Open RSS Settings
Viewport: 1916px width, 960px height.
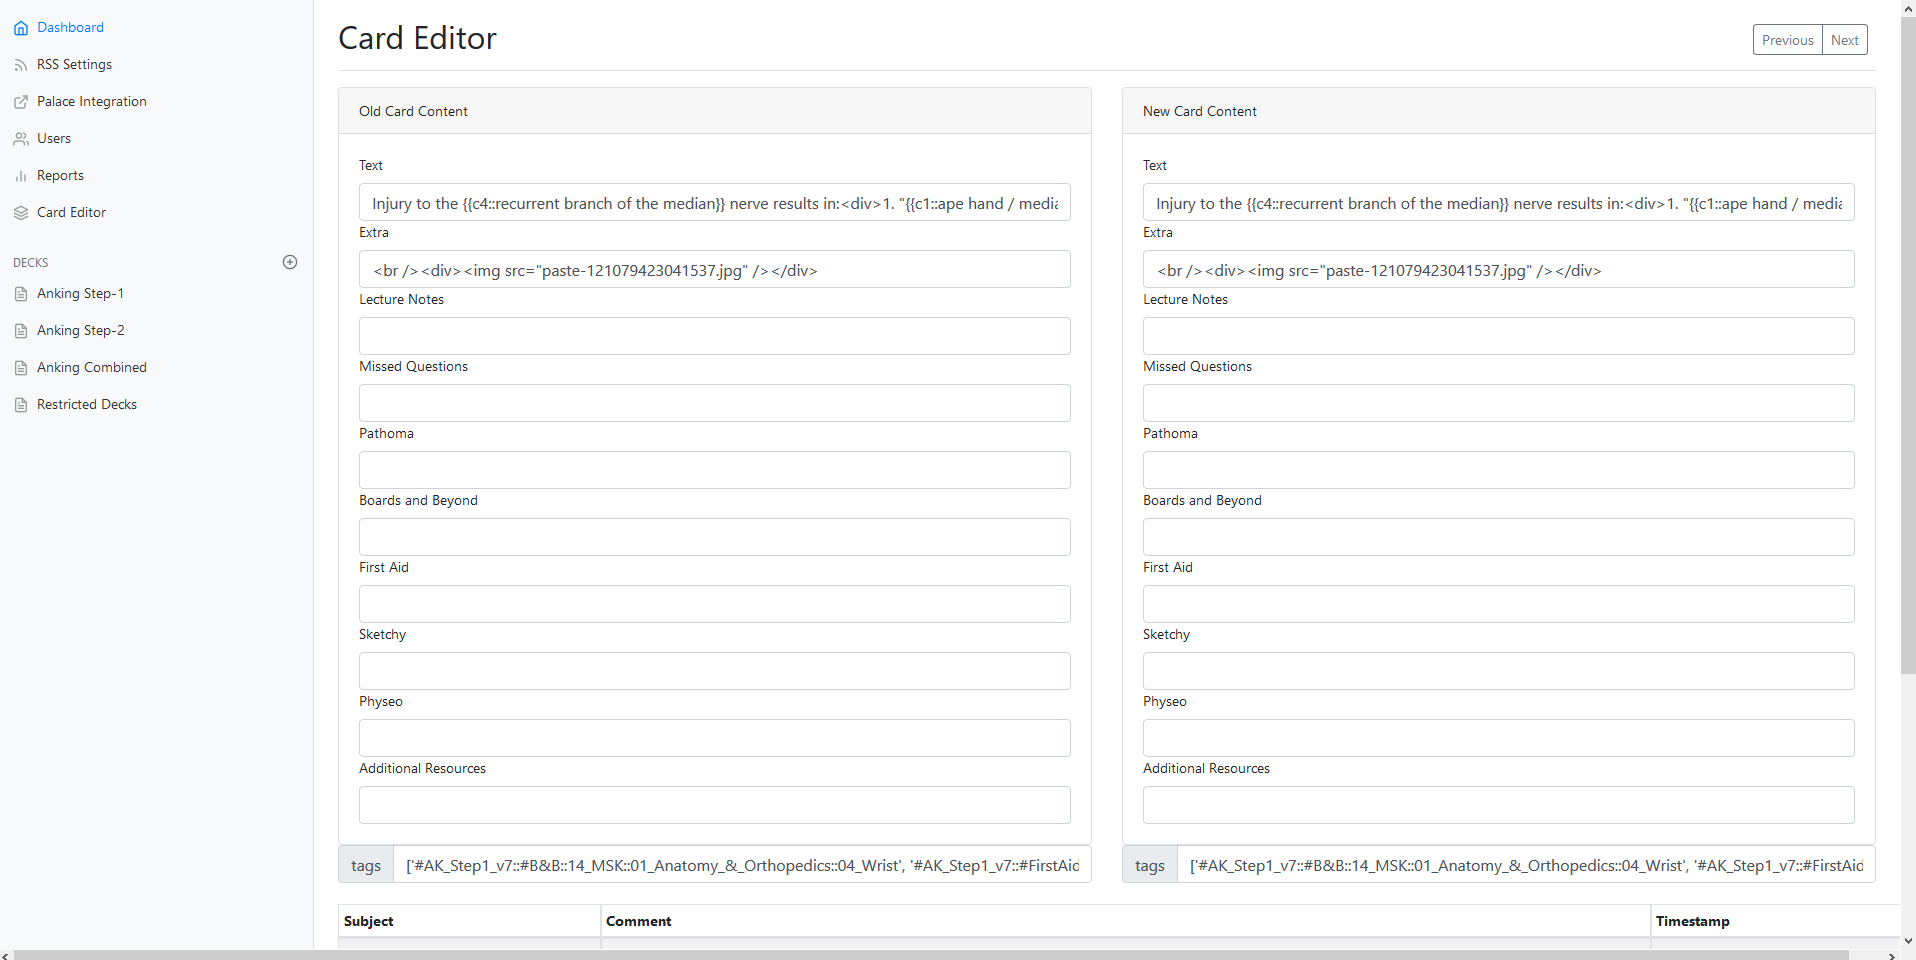click(x=74, y=64)
